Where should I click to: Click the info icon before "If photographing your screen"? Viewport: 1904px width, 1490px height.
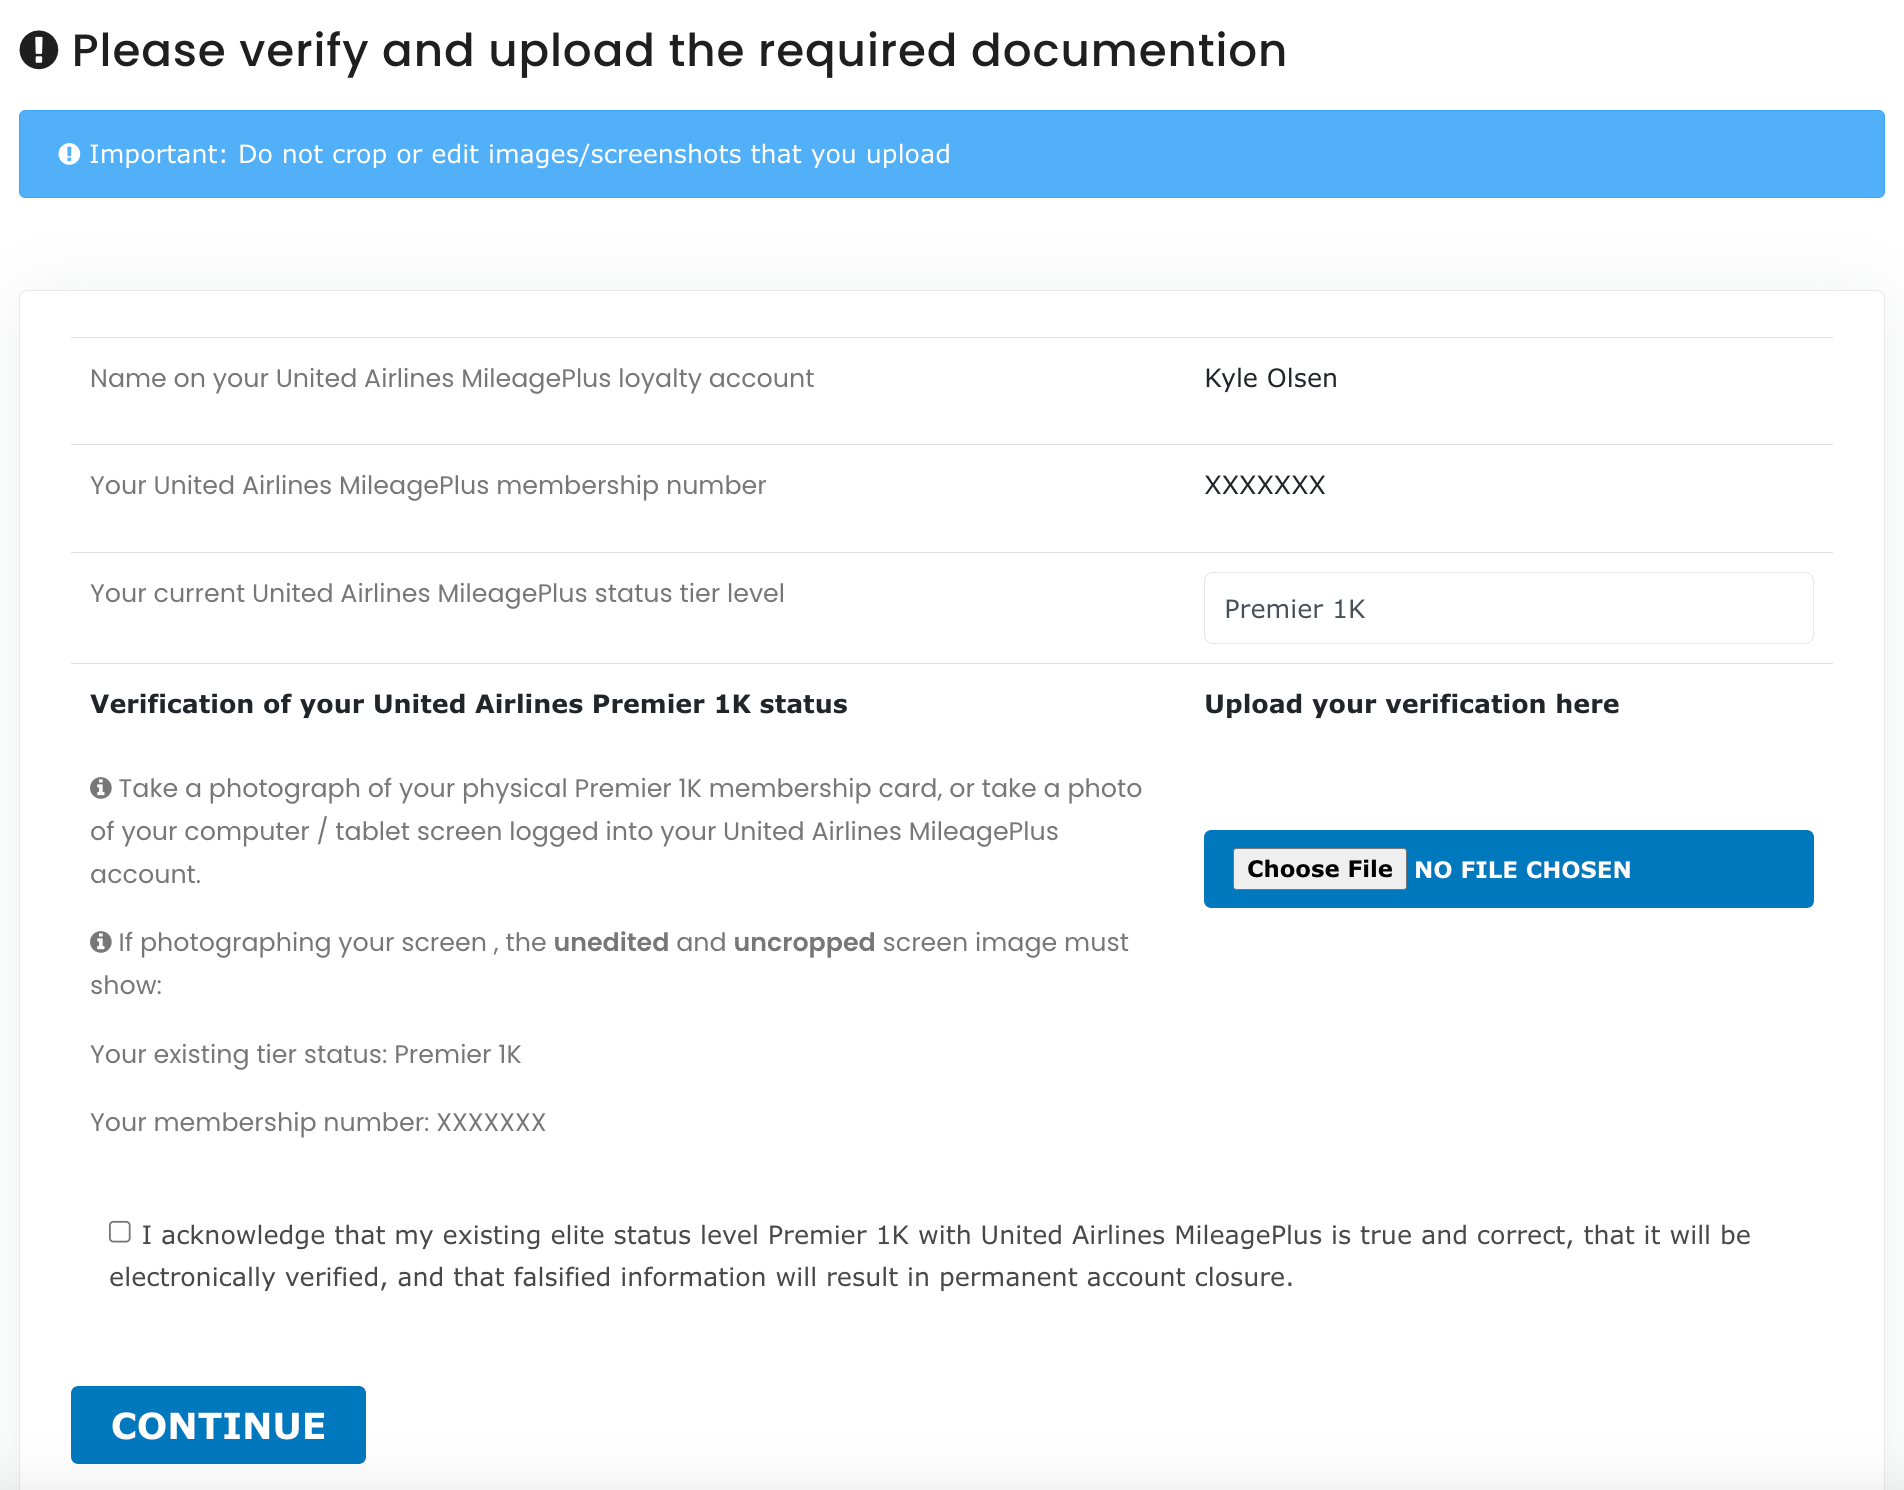(101, 942)
